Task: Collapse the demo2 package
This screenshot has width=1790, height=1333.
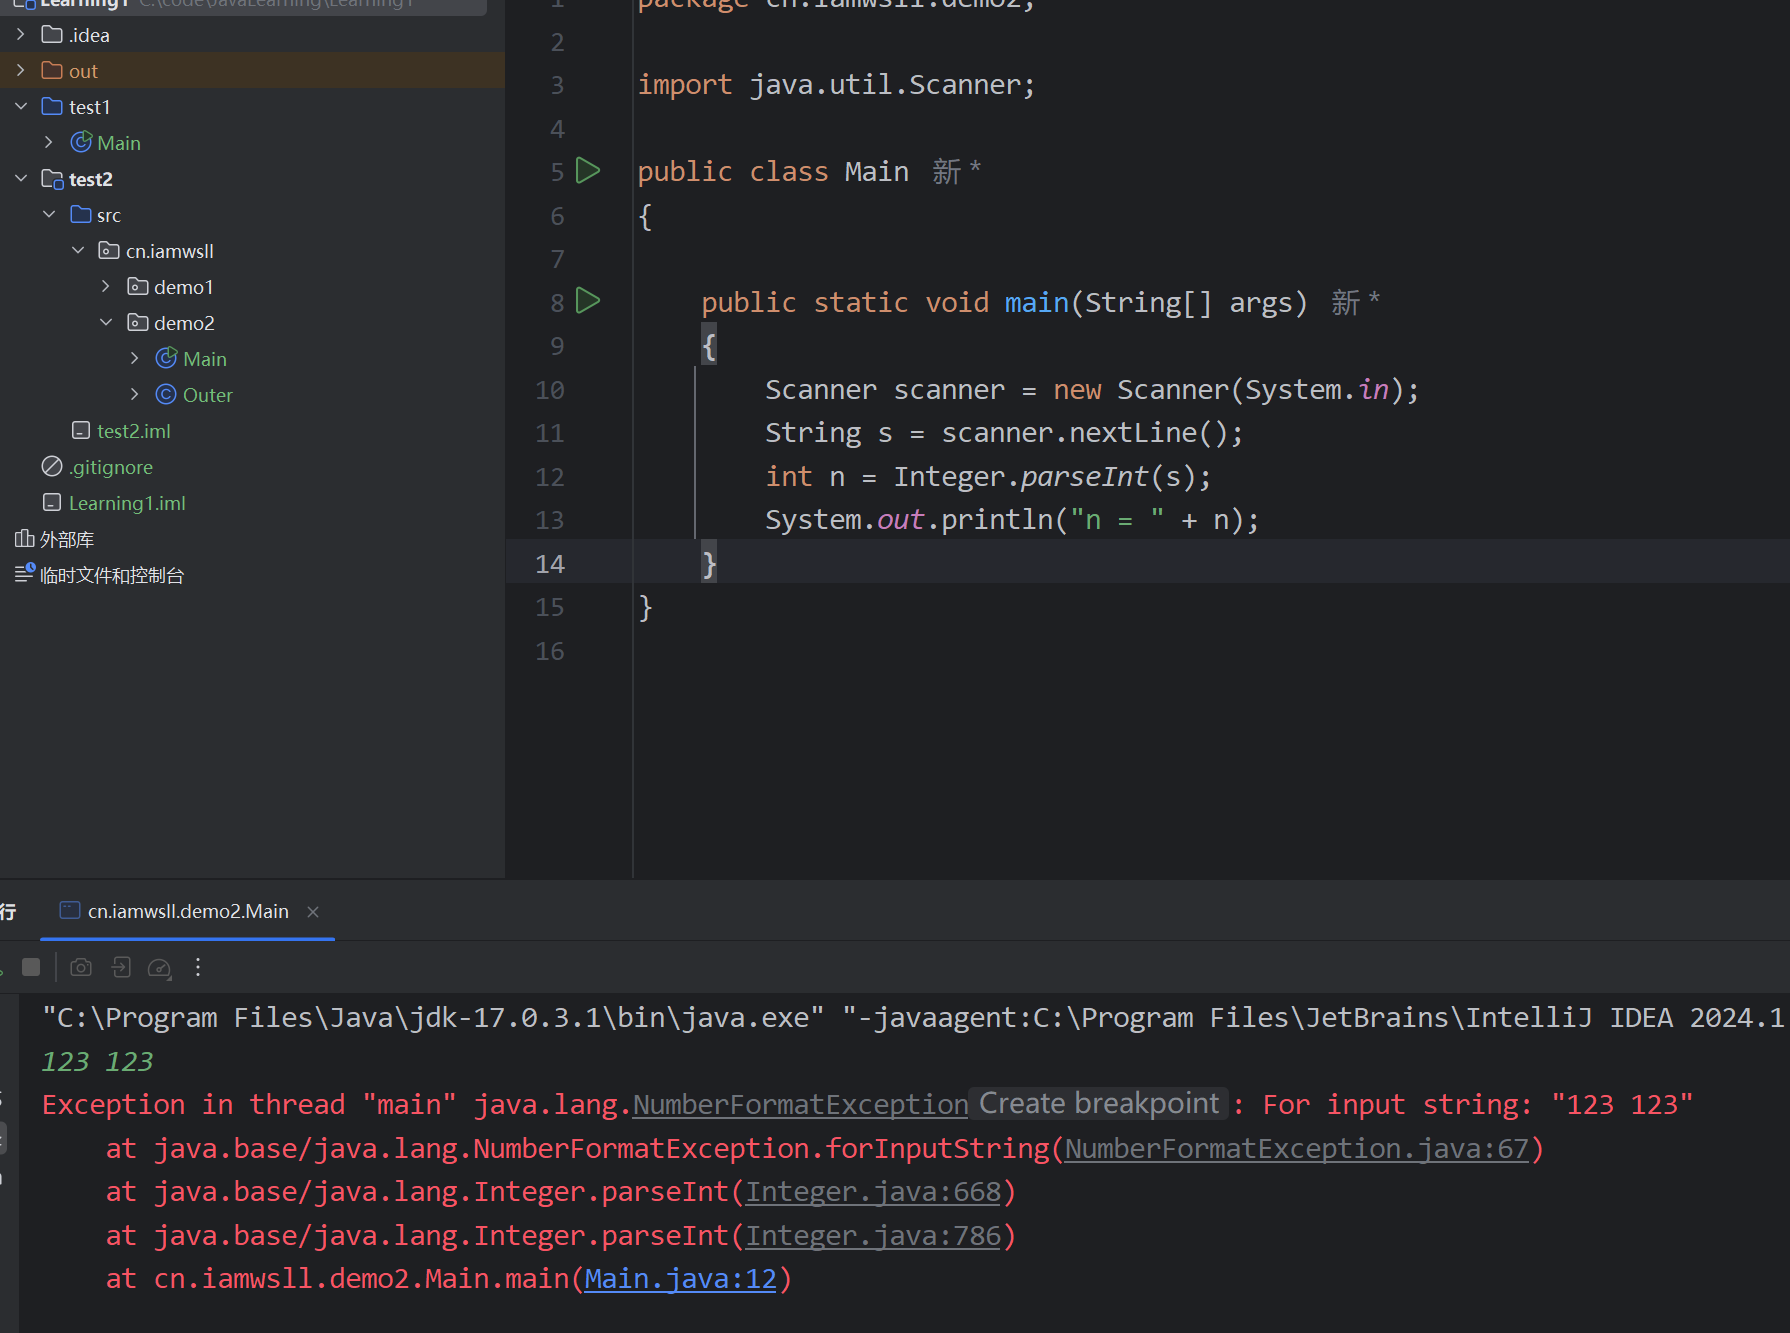Action: point(106,323)
